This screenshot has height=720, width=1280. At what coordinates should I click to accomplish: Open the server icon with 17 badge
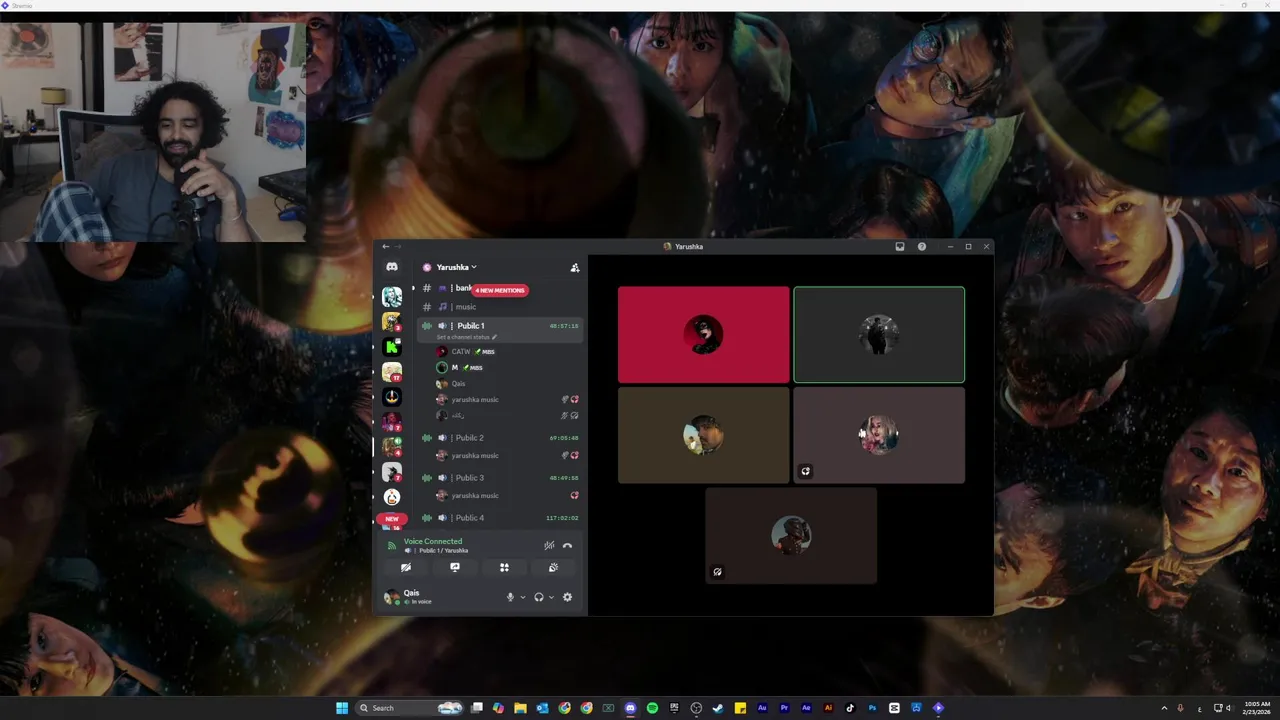click(x=392, y=372)
